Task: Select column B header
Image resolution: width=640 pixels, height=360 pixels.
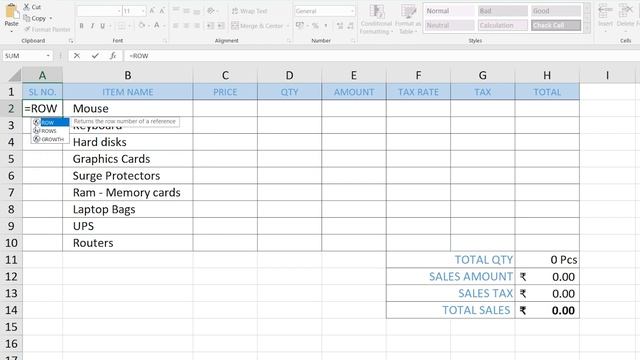Action: [128, 75]
